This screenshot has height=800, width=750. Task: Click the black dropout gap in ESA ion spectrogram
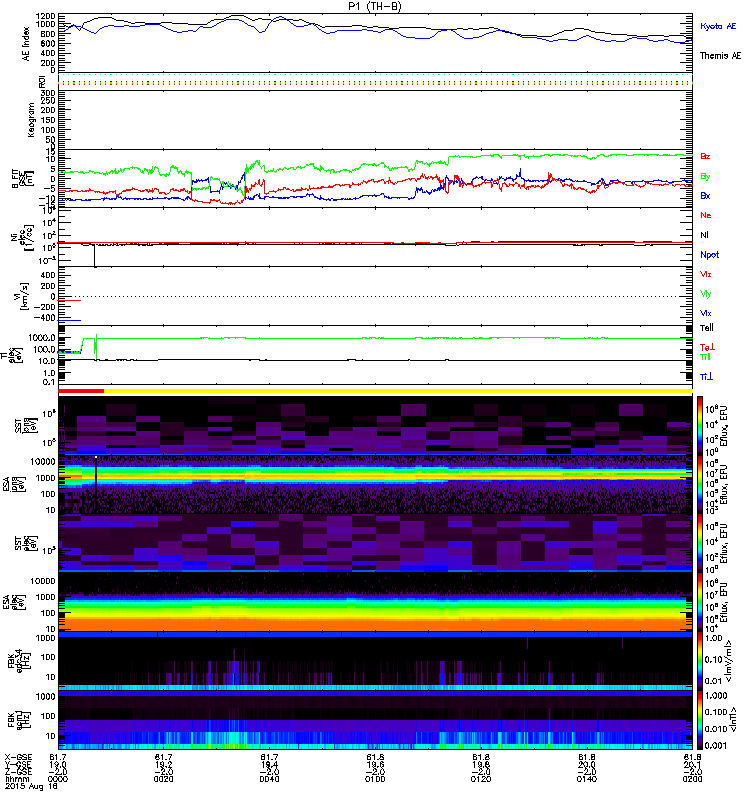[x=96, y=484]
